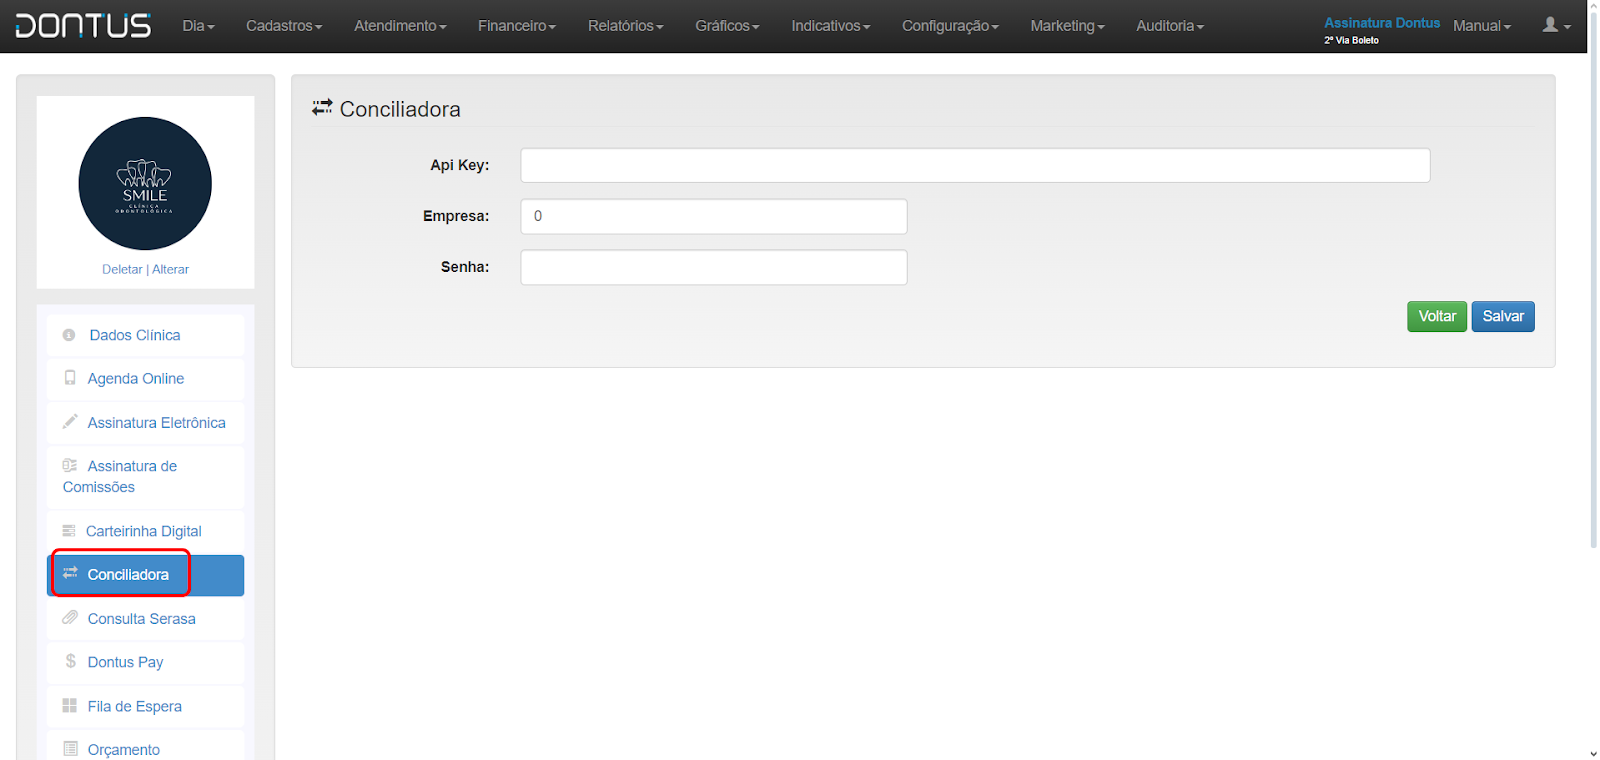Click the Voltar button
The height and width of the screenshot is (760, 1600).
[x=1437, y=316]
